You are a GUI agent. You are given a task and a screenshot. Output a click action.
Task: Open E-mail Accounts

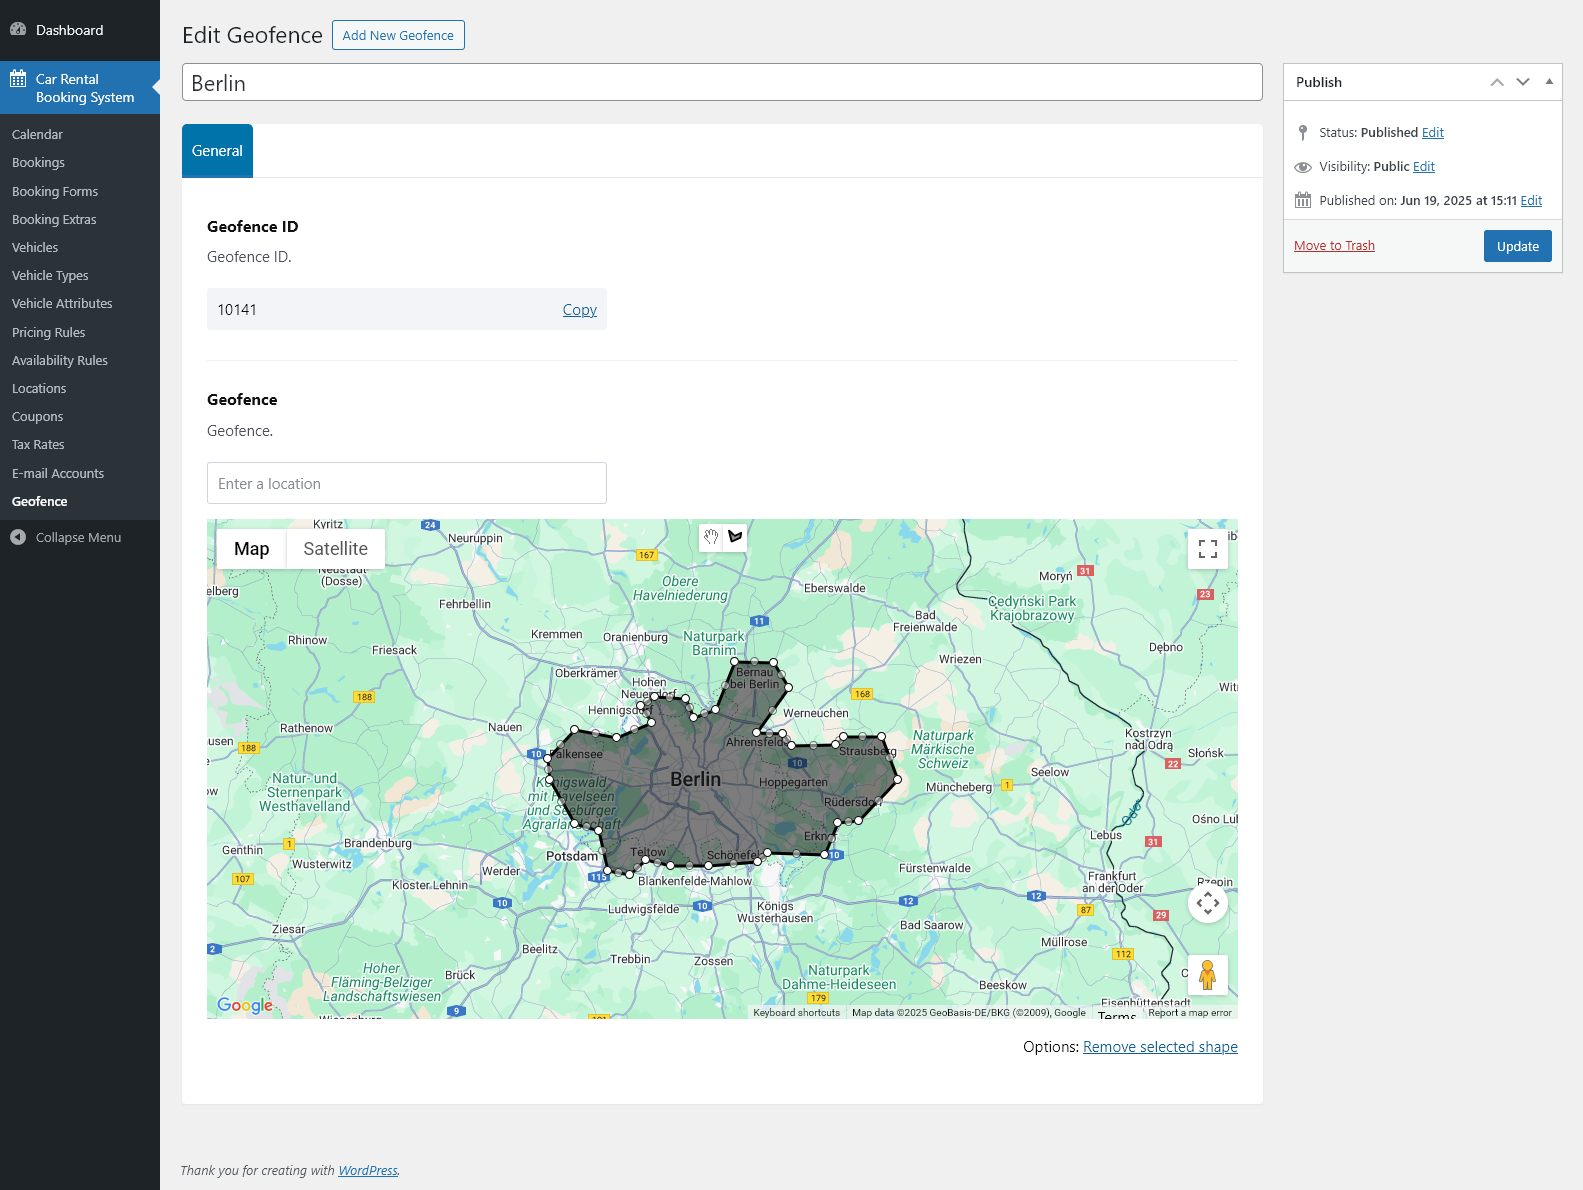pyautogui.click(x=58, y=473)
